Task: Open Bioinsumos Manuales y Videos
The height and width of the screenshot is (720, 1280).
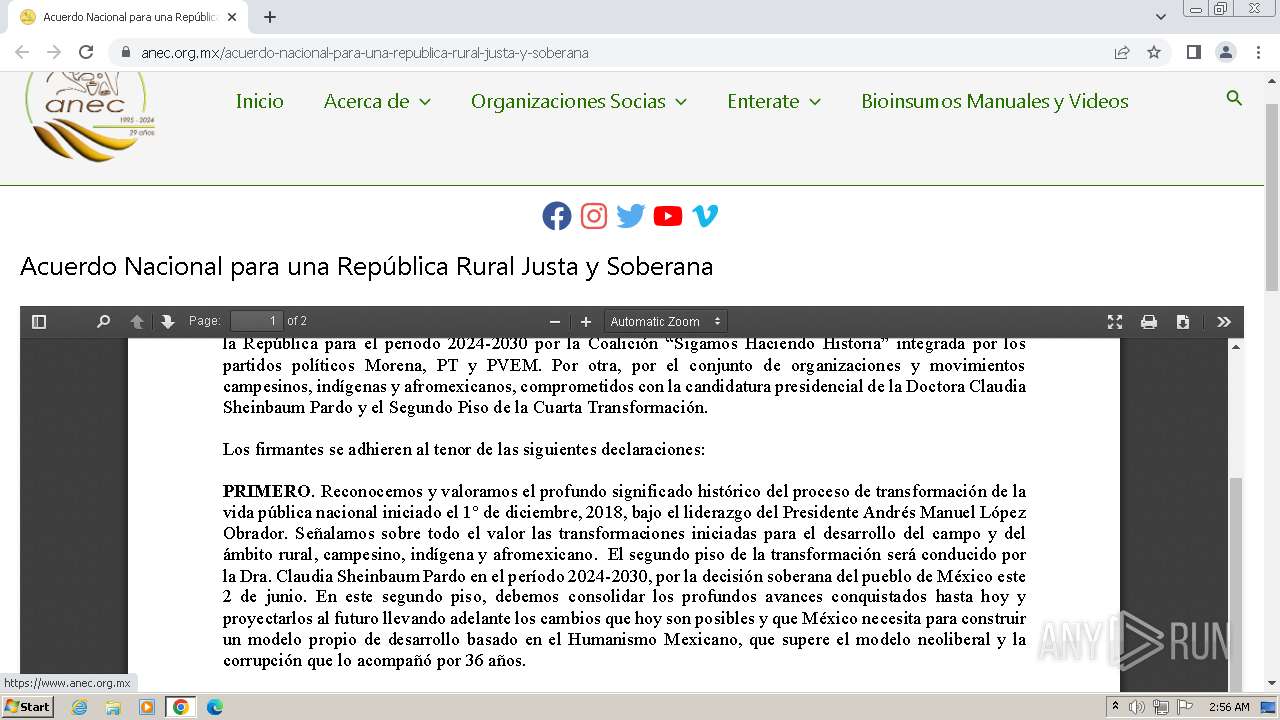Action: 995,101
